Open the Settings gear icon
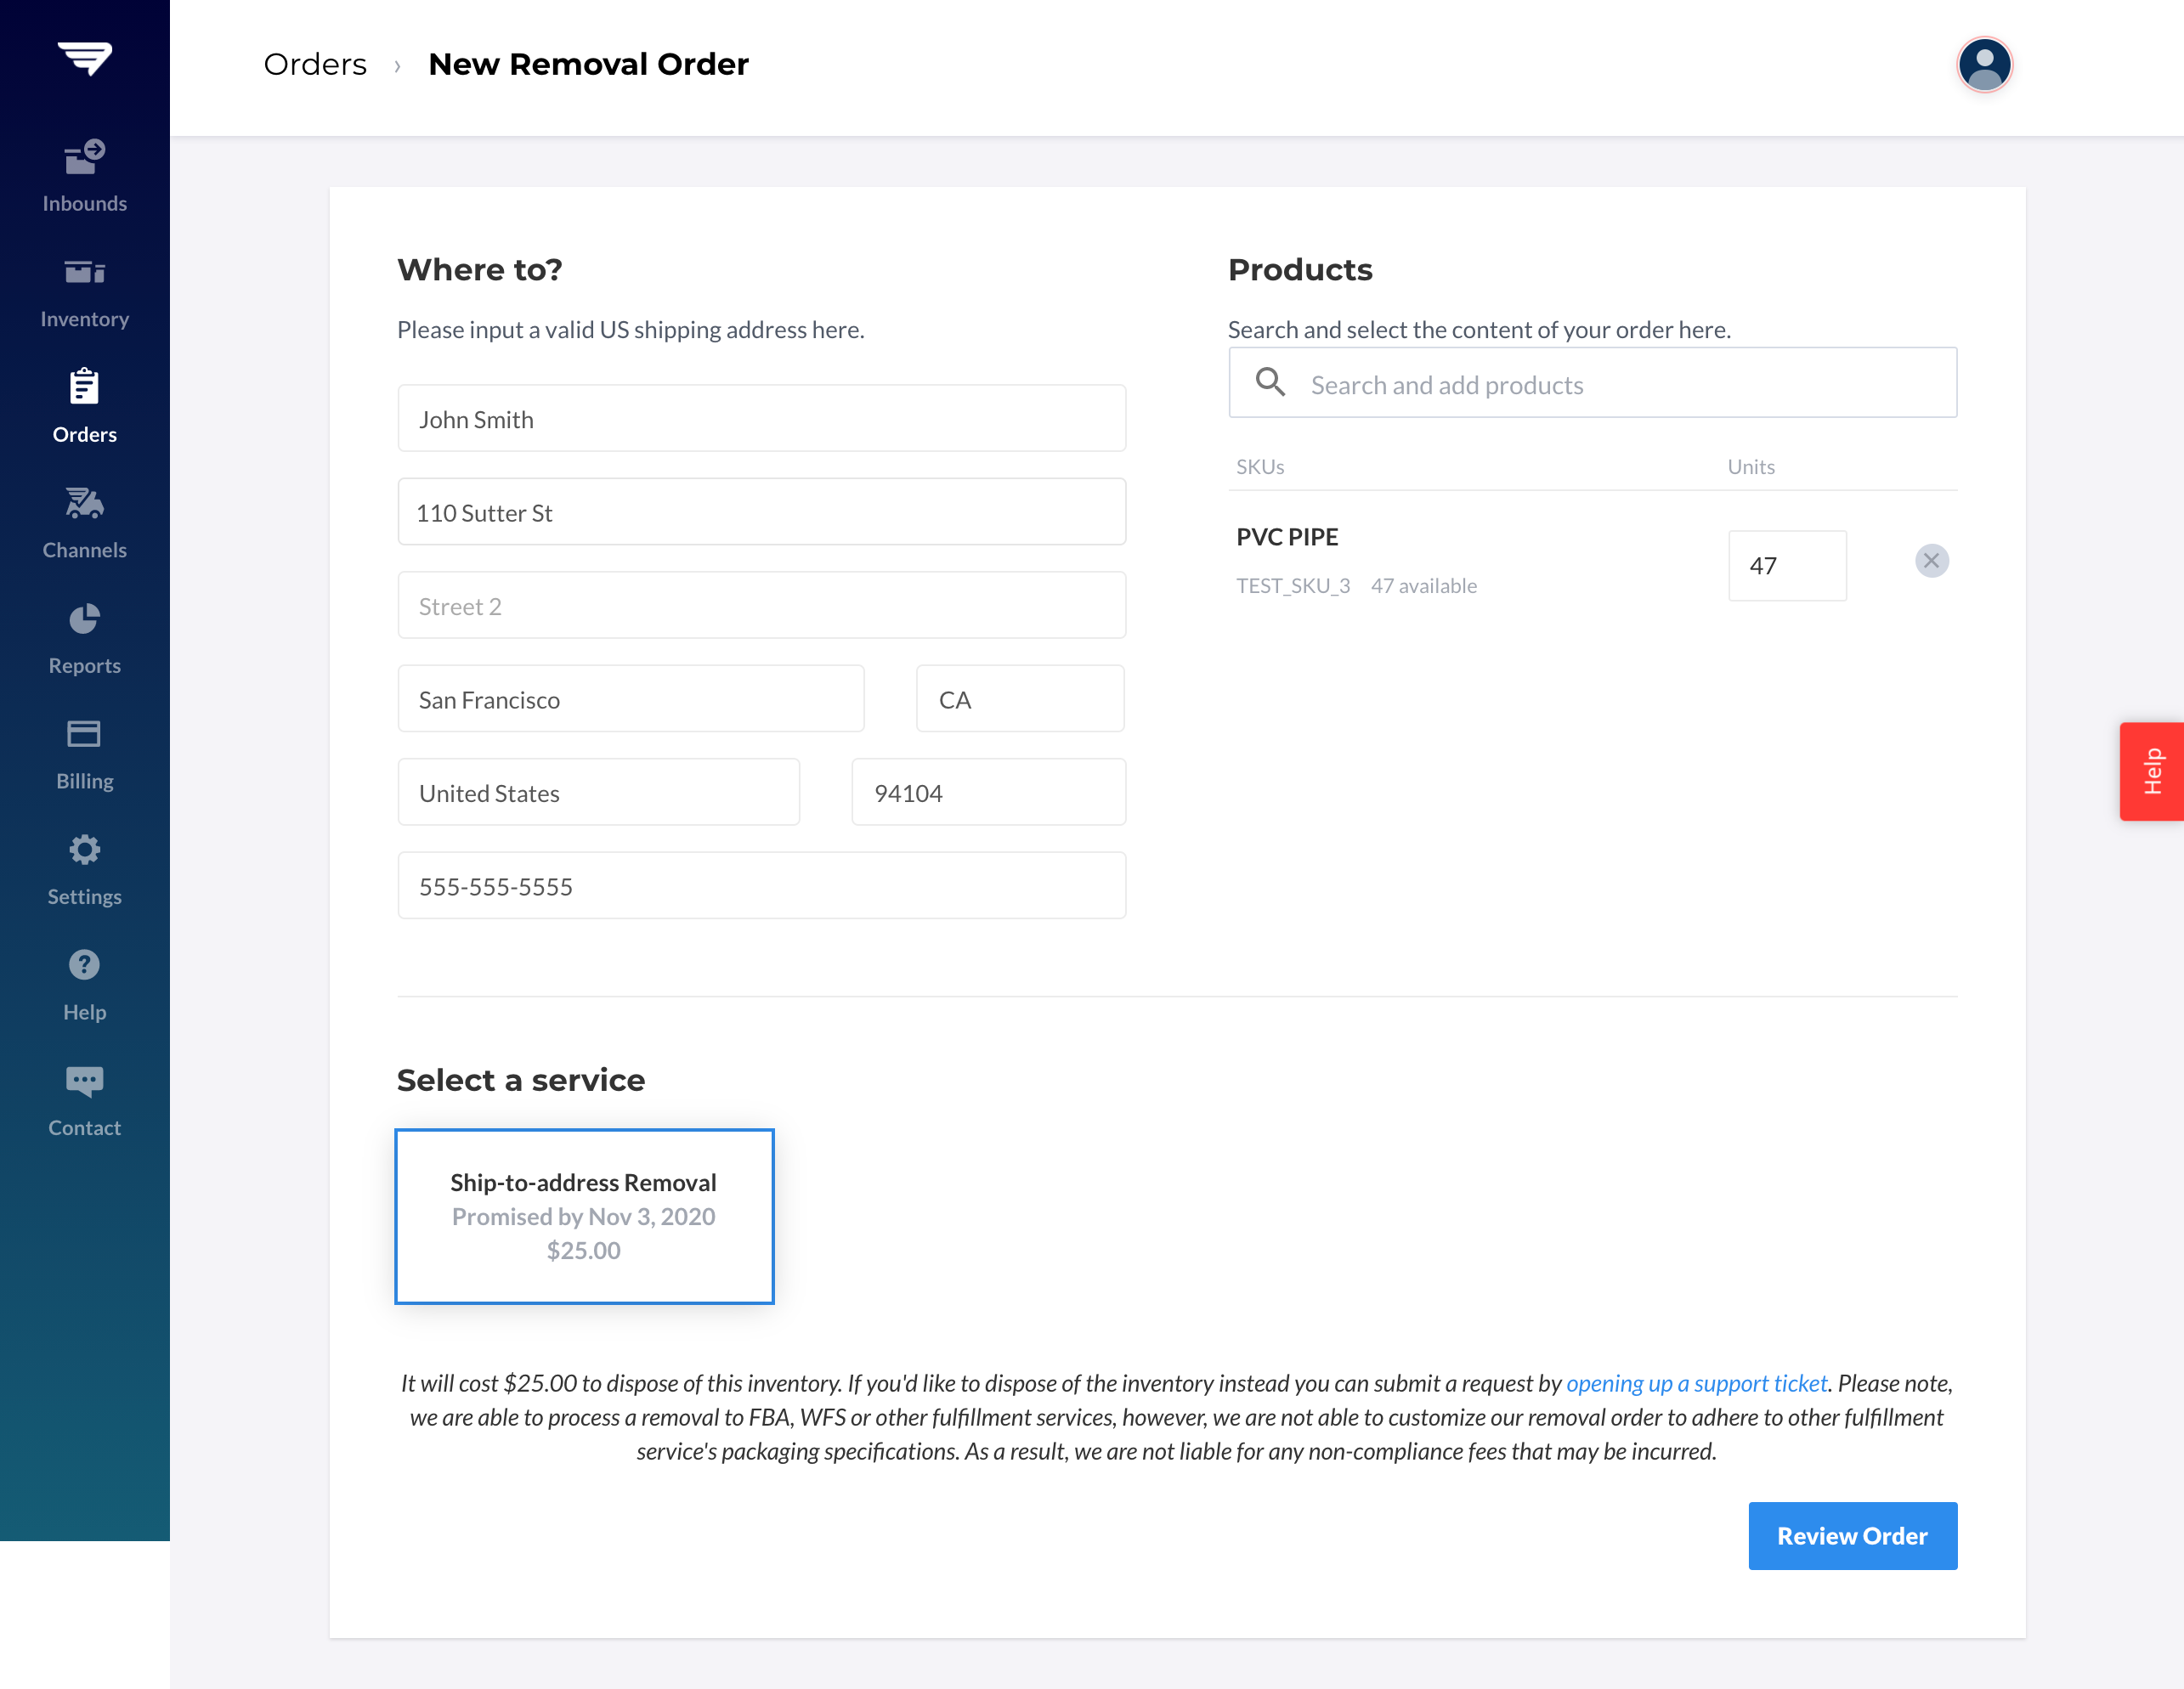The width and height of the screenshot is (2184, 1689). pyautogui.click(x=84, y=850)
